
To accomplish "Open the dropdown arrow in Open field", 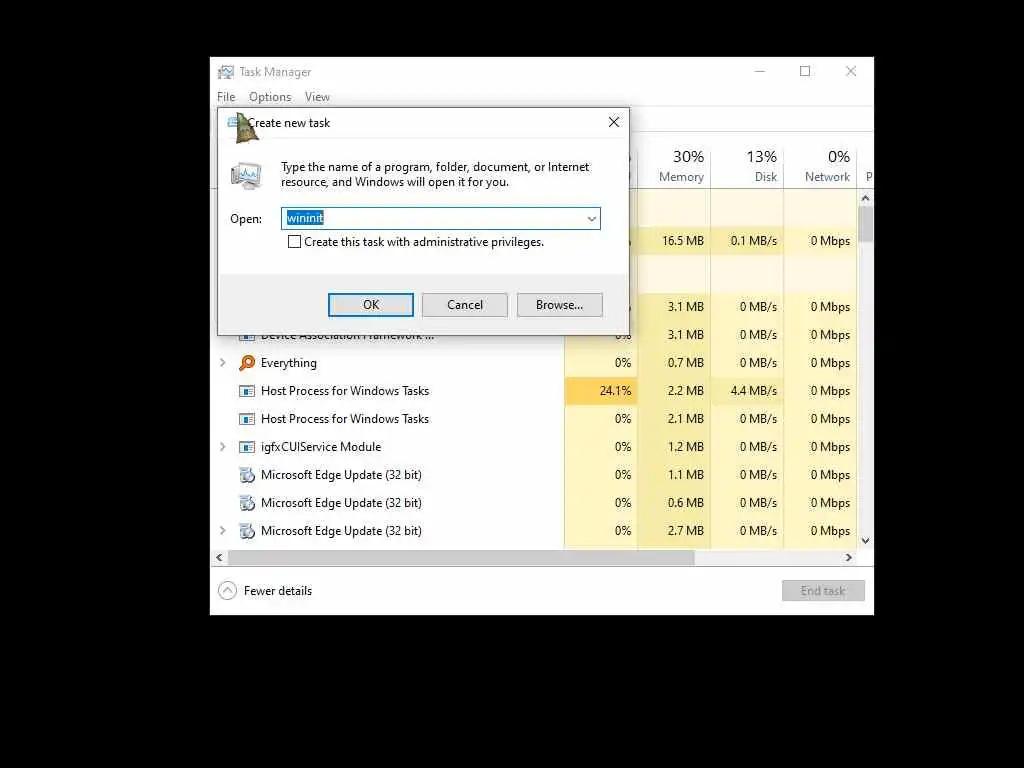I will point(592,219).
